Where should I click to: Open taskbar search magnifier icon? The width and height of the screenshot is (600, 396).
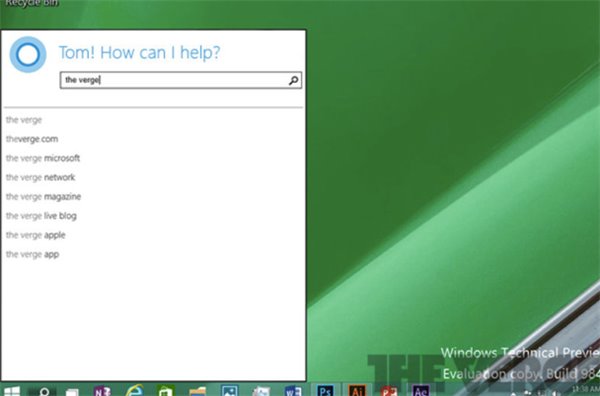tap(44, 392)
